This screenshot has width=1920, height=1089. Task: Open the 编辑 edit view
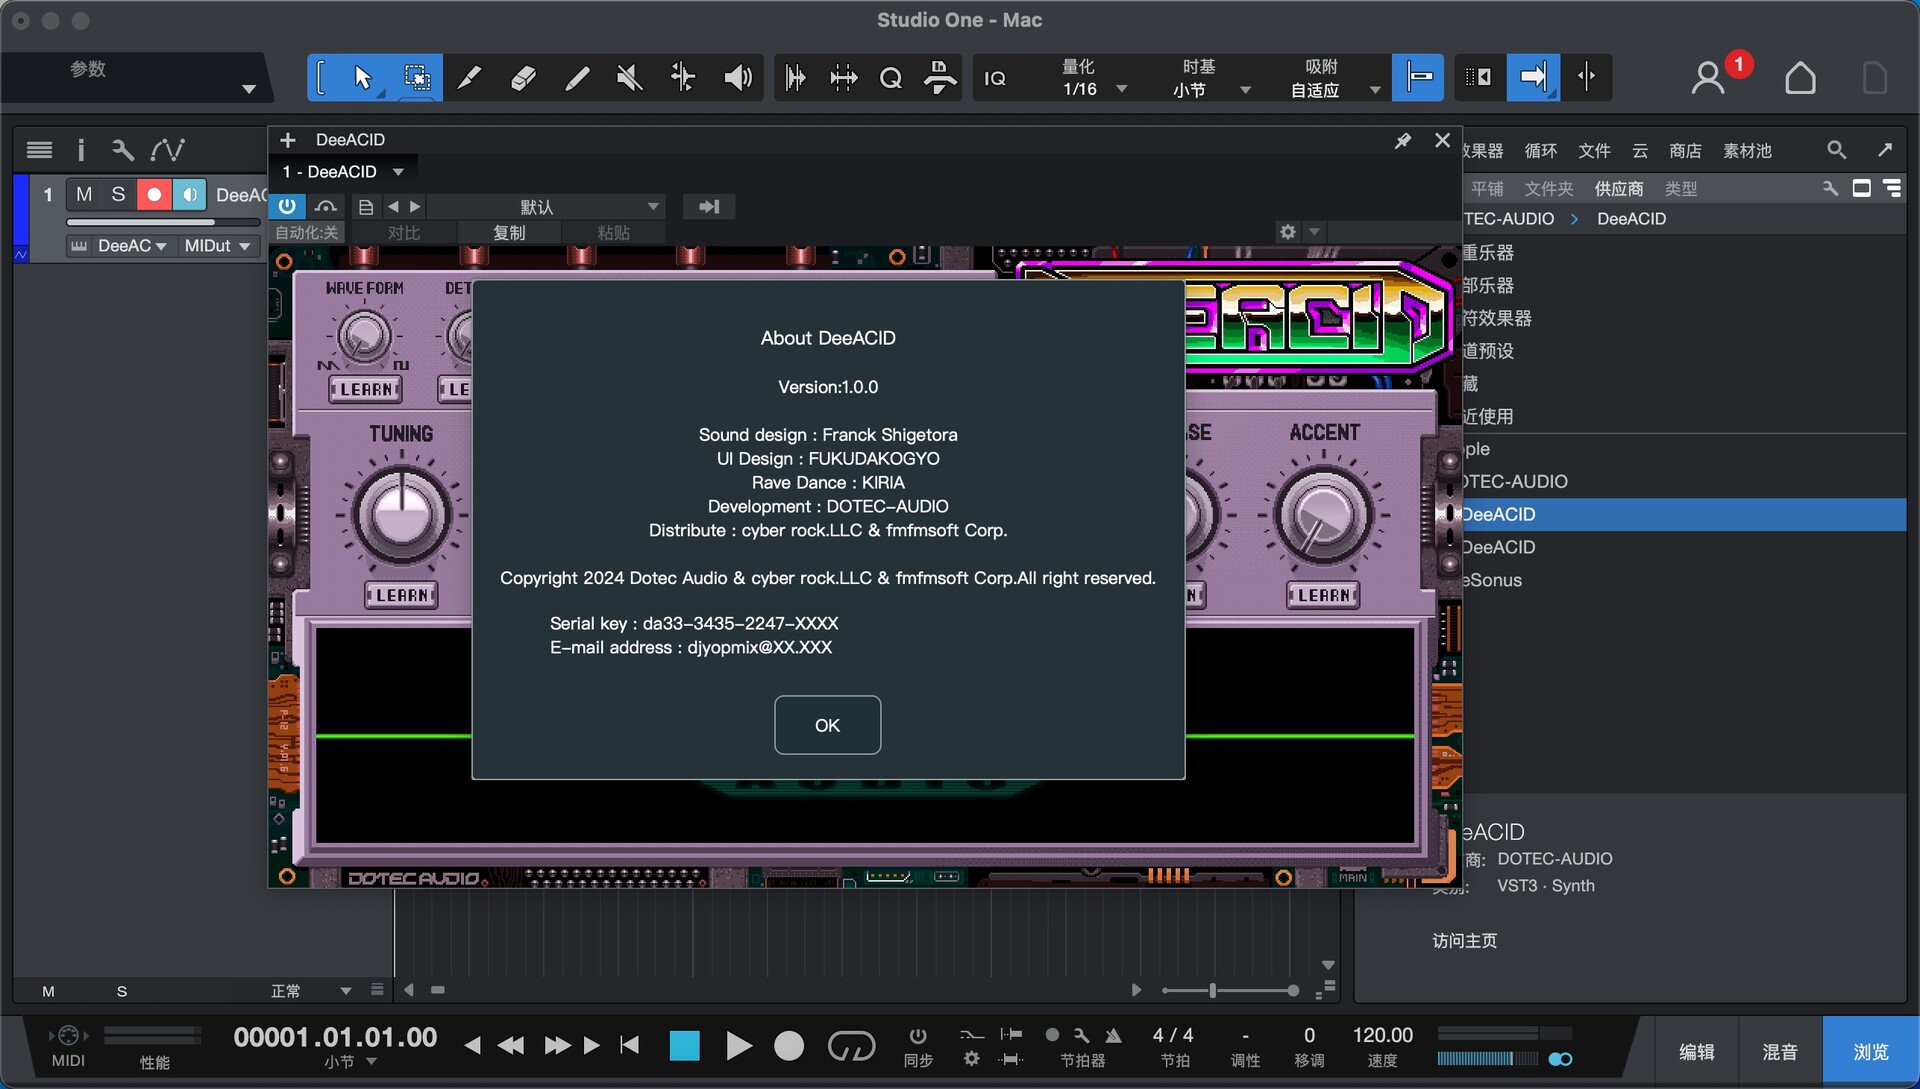[x=1696, y=1051]
